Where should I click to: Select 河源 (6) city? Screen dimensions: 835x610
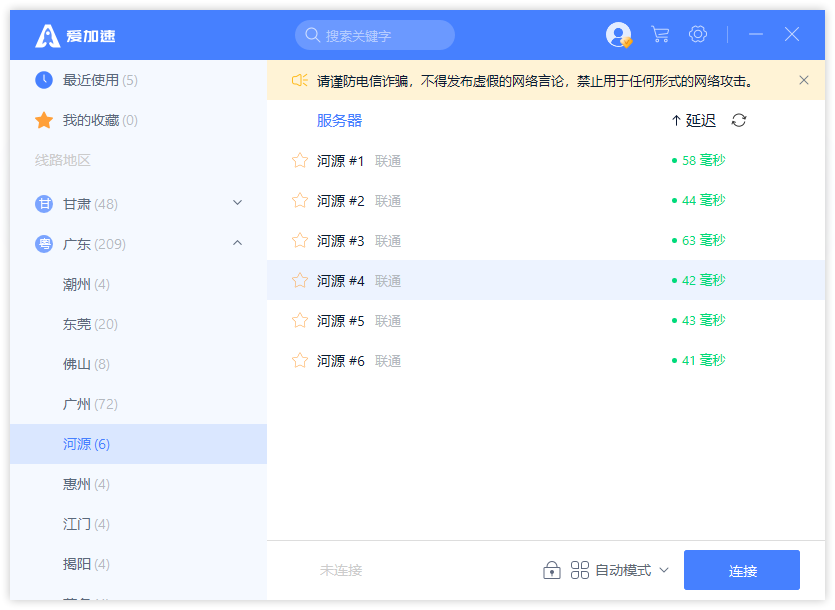coord(138,444)
